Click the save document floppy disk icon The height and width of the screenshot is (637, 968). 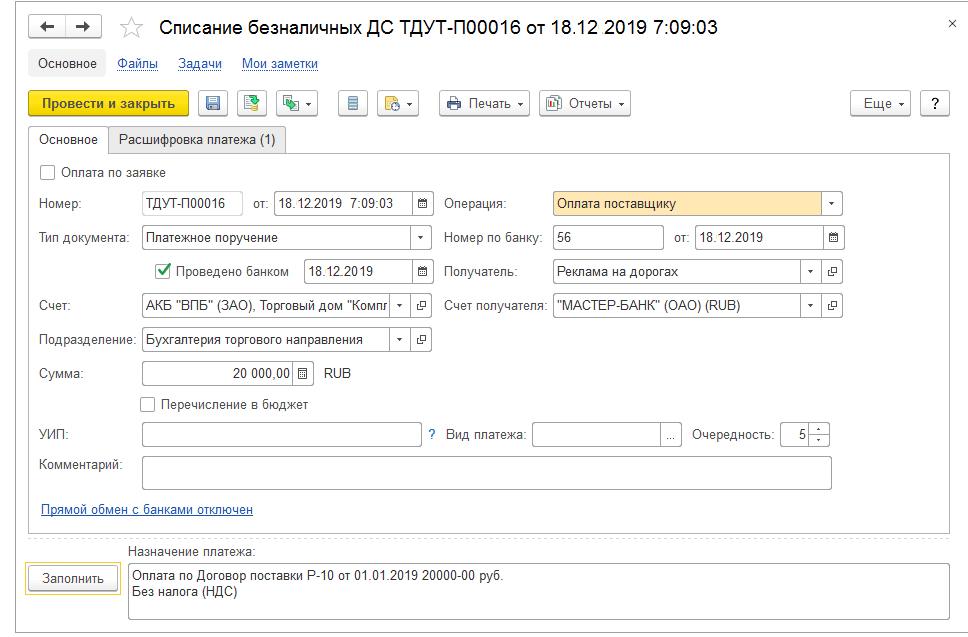point(214,103)
